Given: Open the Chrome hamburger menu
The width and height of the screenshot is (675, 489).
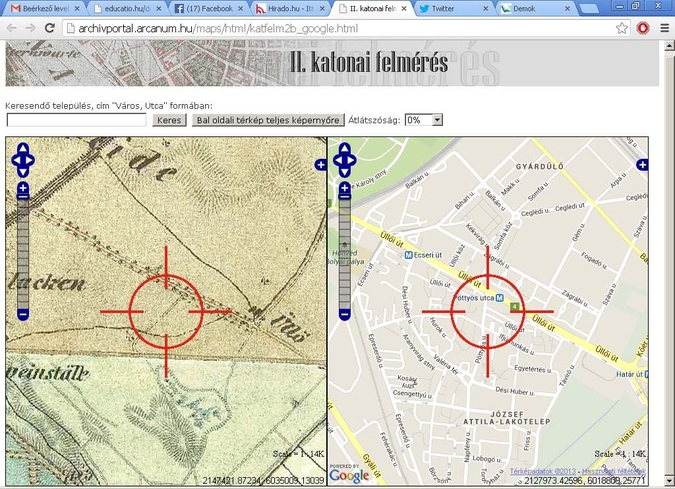Looking at the screenshot, I should pyautogui.click(x=665, y=28).
